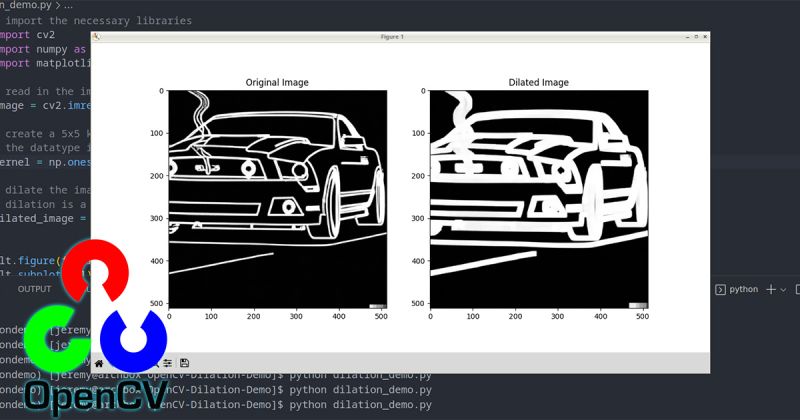Click the 'cv2.imre' code line
The image size is (800, 420).
click(45, 106)
